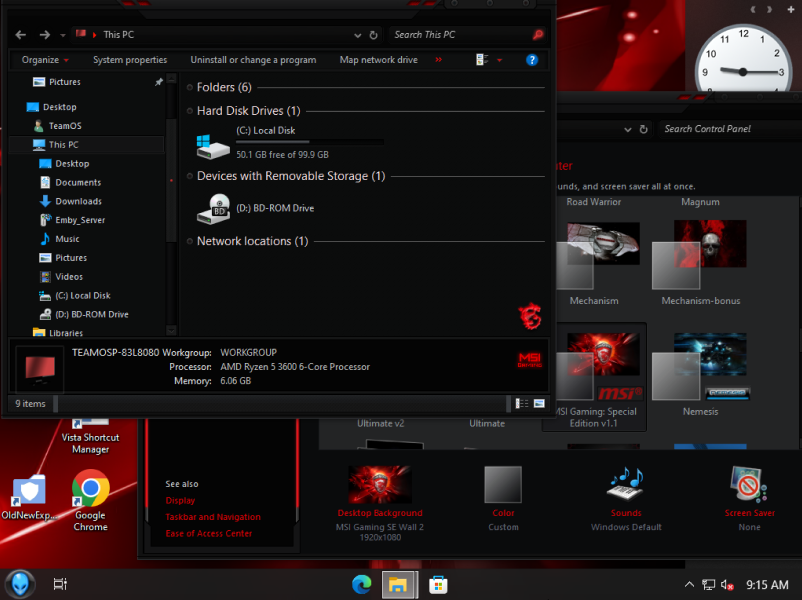Screen dimensions: 802x600
Task: Open System properties
Action: 130,60
